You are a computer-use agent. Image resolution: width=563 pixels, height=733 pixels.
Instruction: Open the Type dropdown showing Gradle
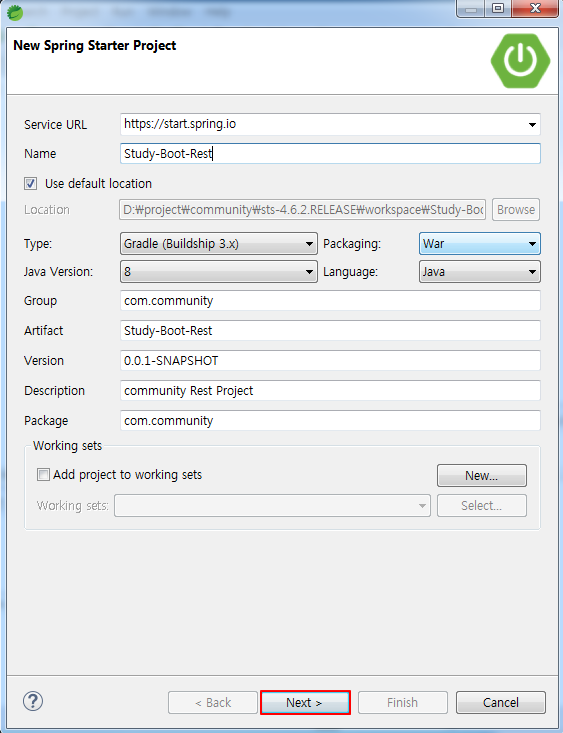tap(219, 244)
